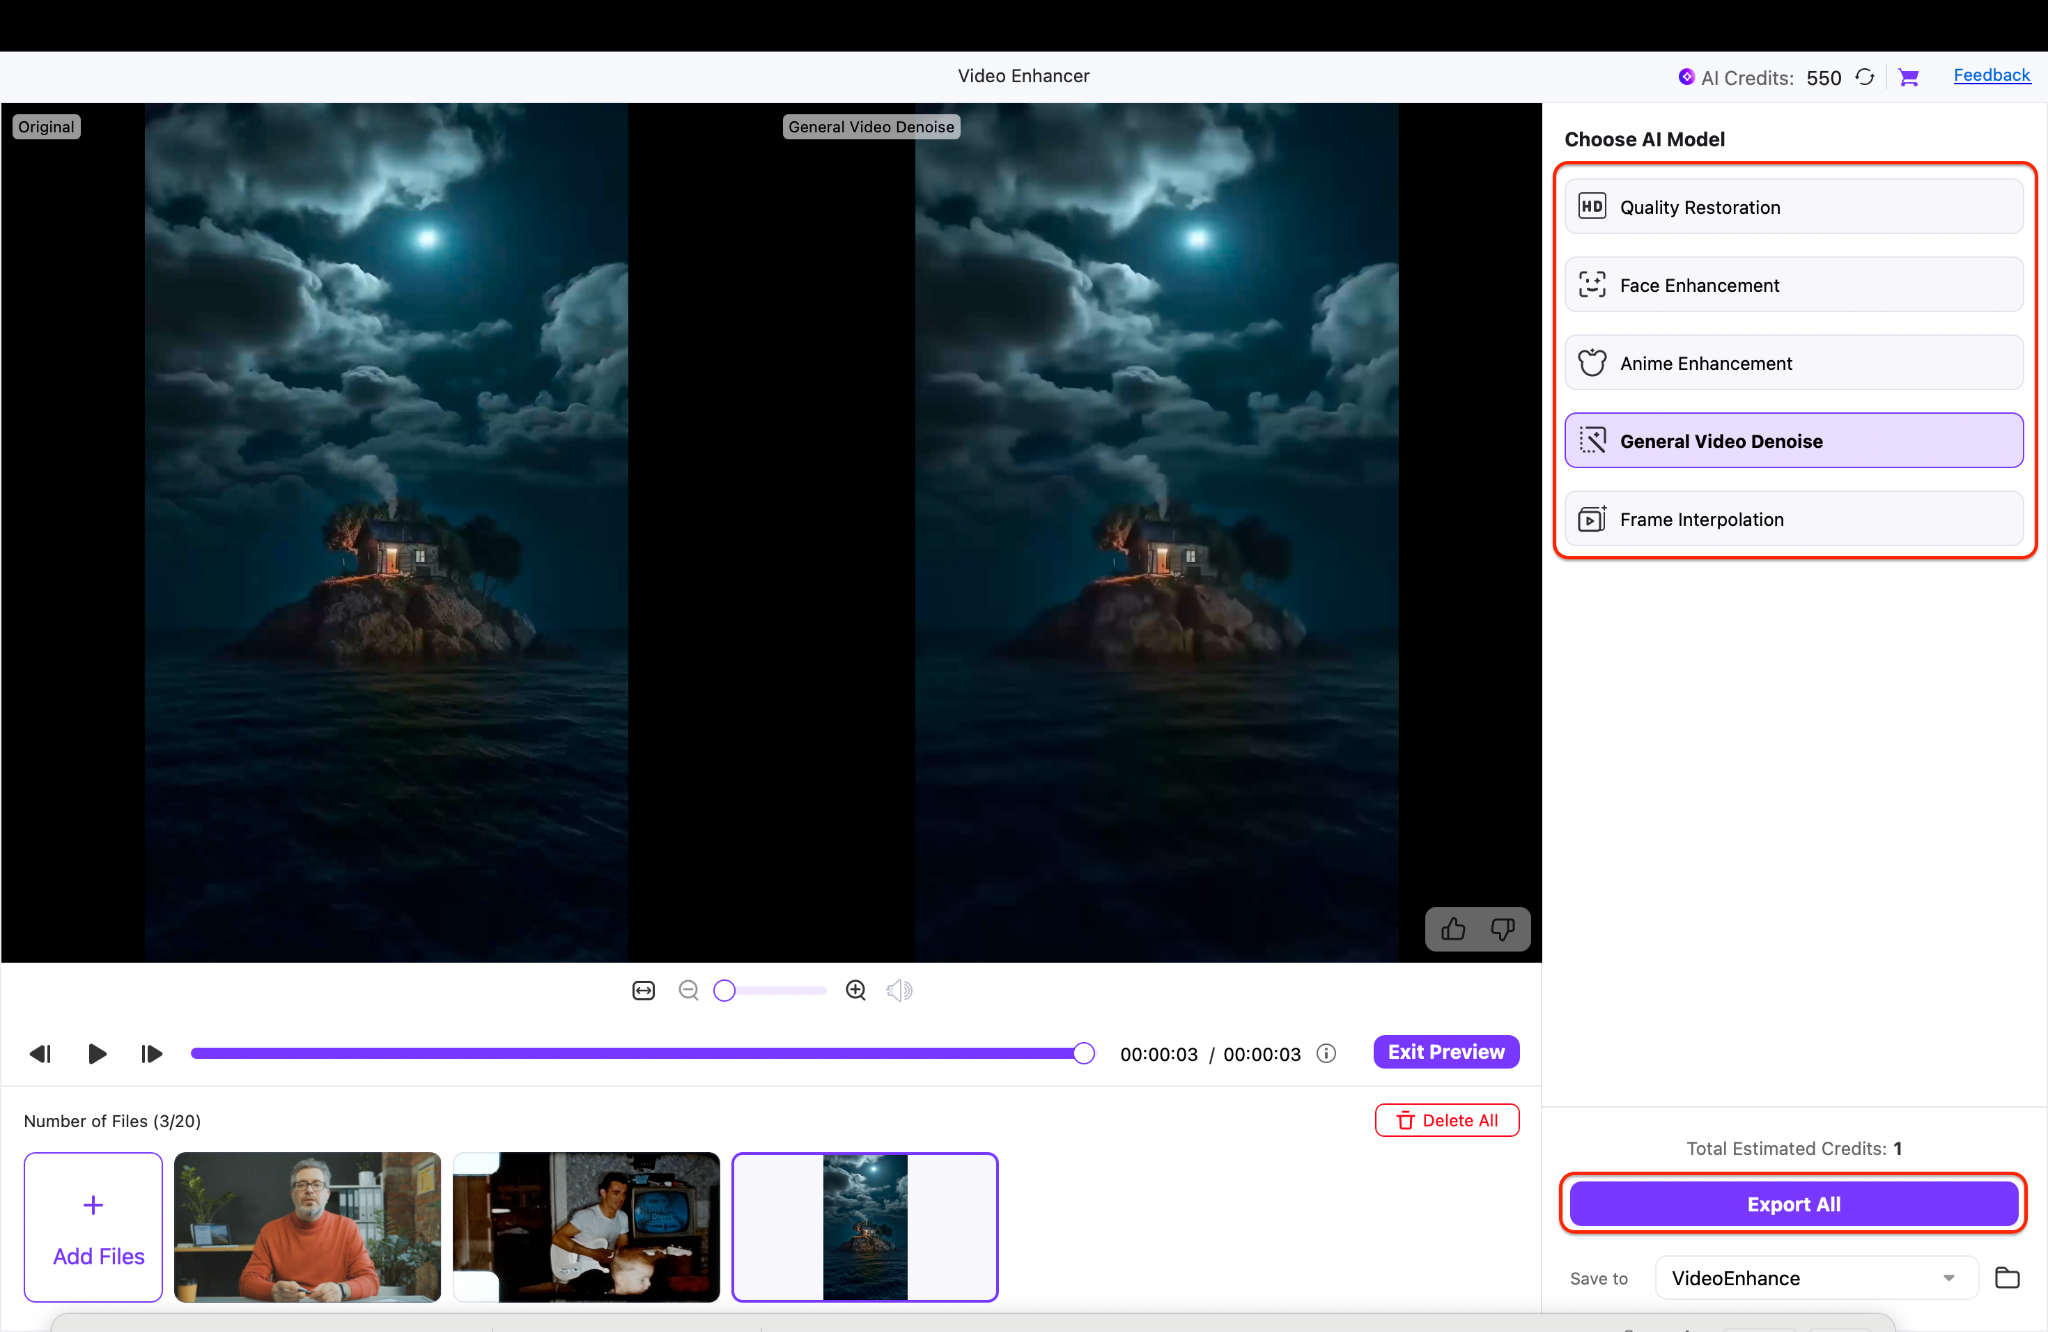Click the zoom in magnifier icon
Viewport: 2048px width, 1332px height.
coord(856,990)
